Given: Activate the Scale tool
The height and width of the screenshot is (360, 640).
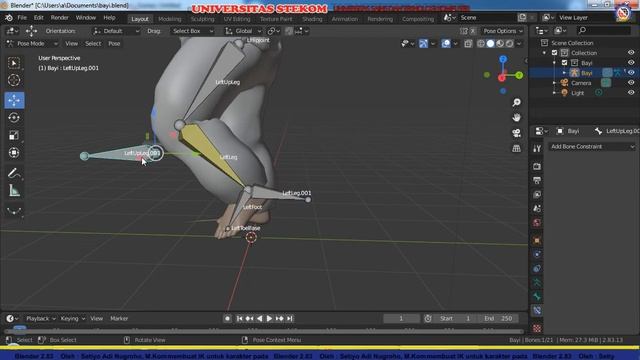Looking at the screenshot, I should 14,135.
